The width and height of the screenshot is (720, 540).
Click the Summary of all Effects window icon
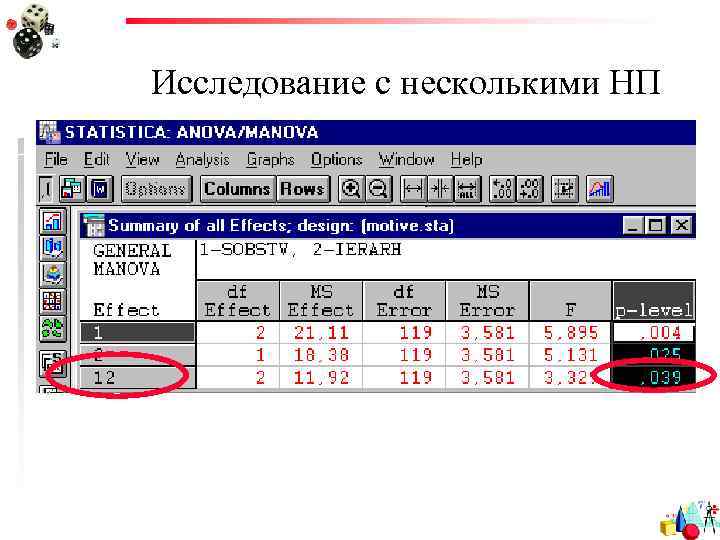94,225
